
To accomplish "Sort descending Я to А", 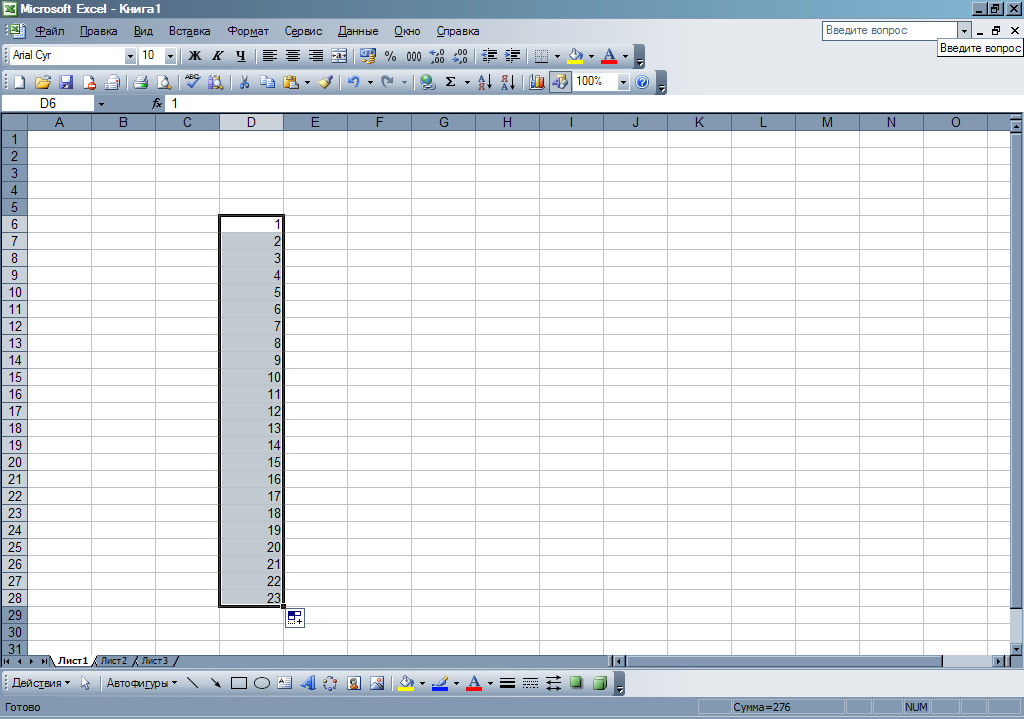I will (x=508, y=82).
